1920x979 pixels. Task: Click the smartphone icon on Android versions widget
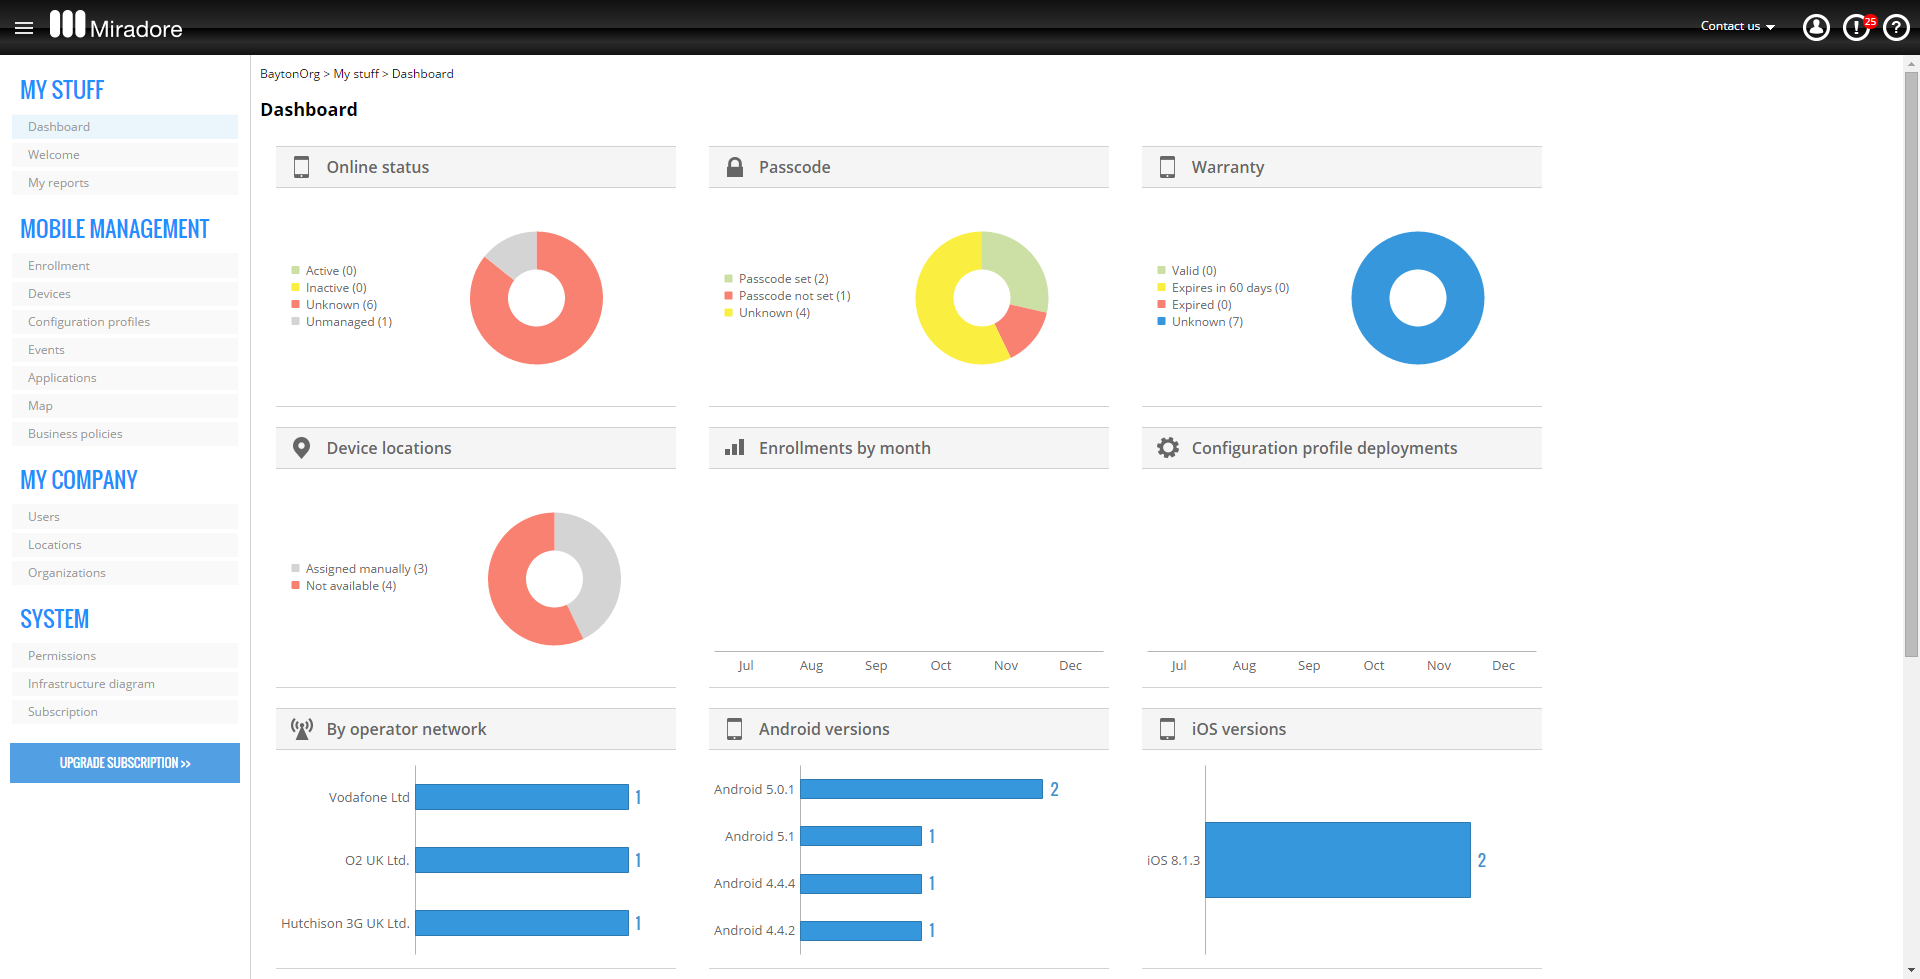pos(734,728)
